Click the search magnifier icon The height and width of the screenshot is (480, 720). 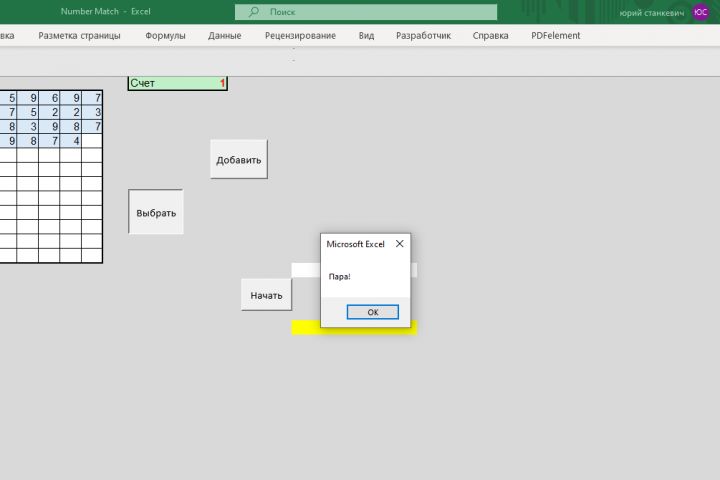pos(253,11)
